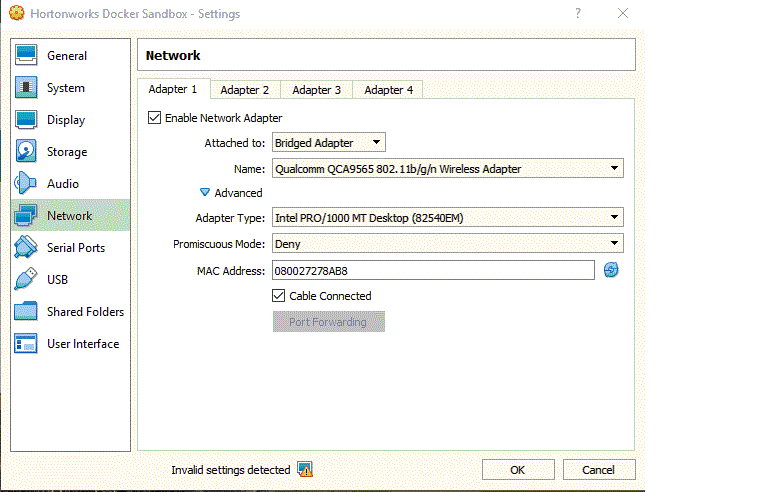Click the Network section heading
768x492 pixels.
(173, 55)
